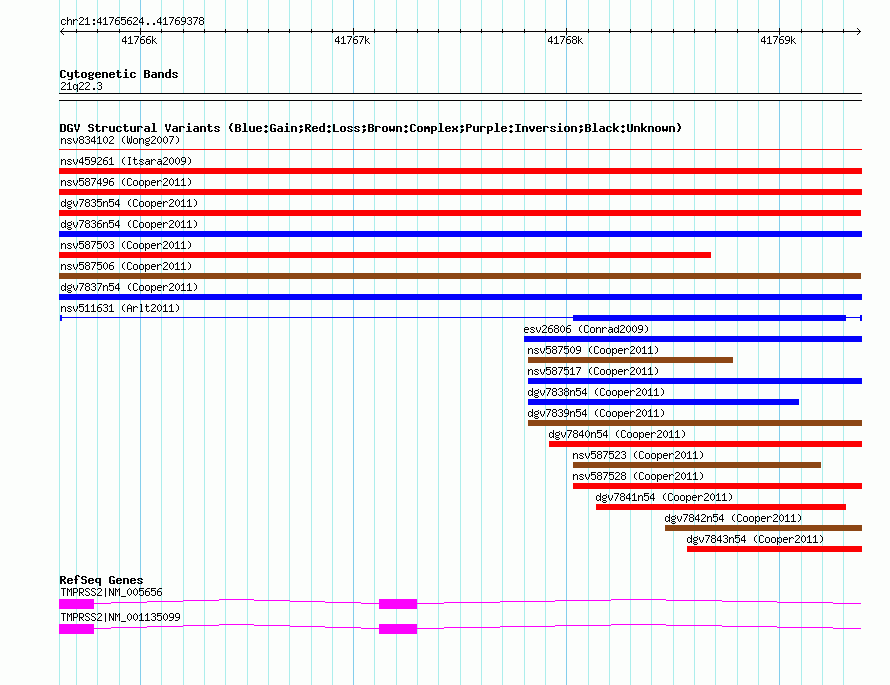Select the blue nsv587517 bar
The height and width of the screenshot is (685, 890).
point(695,381)
